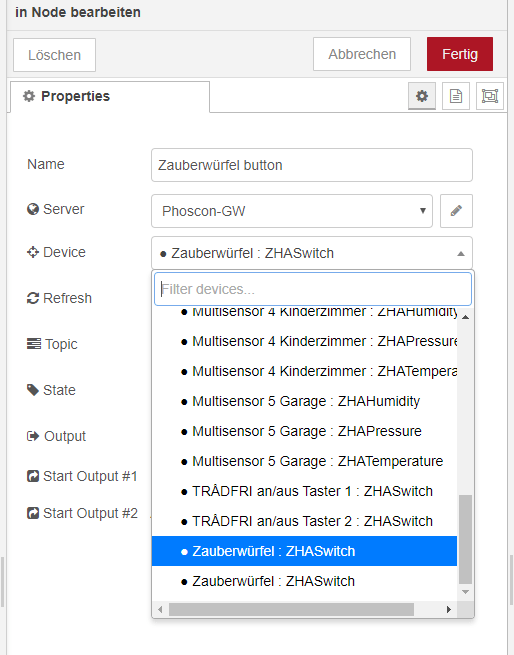Image resolution: width=514 pixels, height=655 pixels.
Task: Open node description document icon
Action: click(456, 96)
